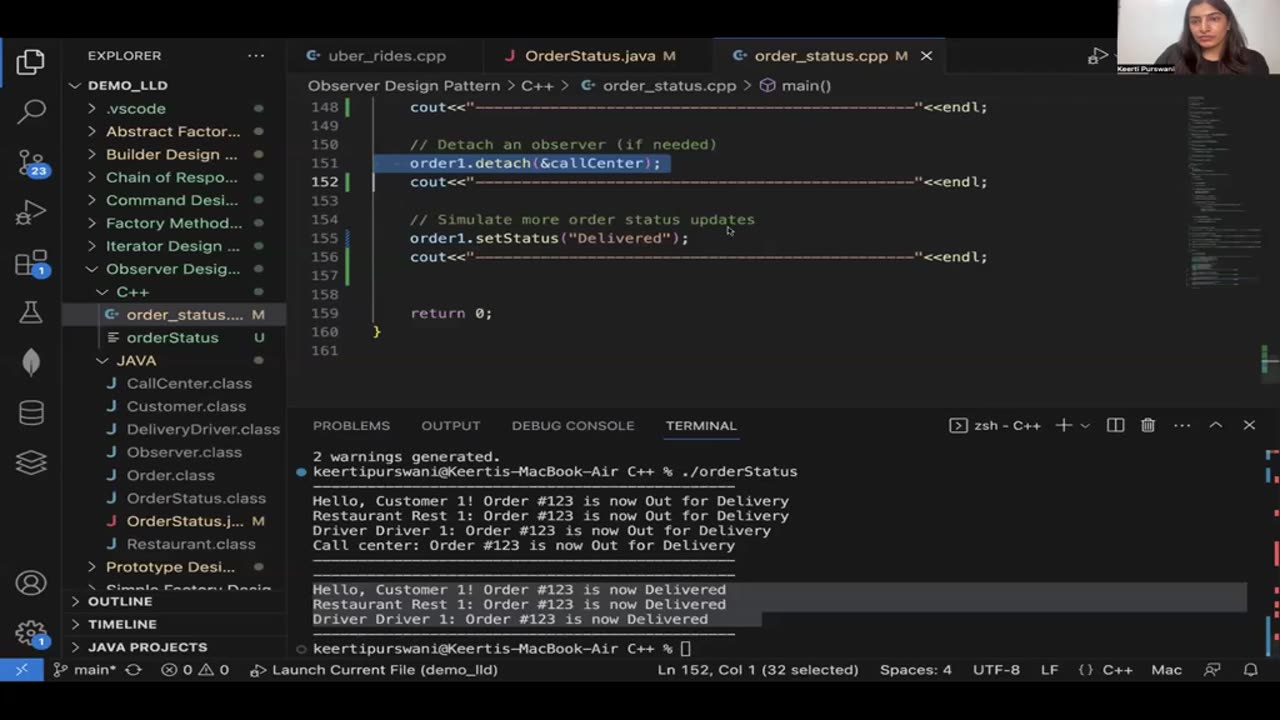Close the terminal panel

coord(1249,425)
